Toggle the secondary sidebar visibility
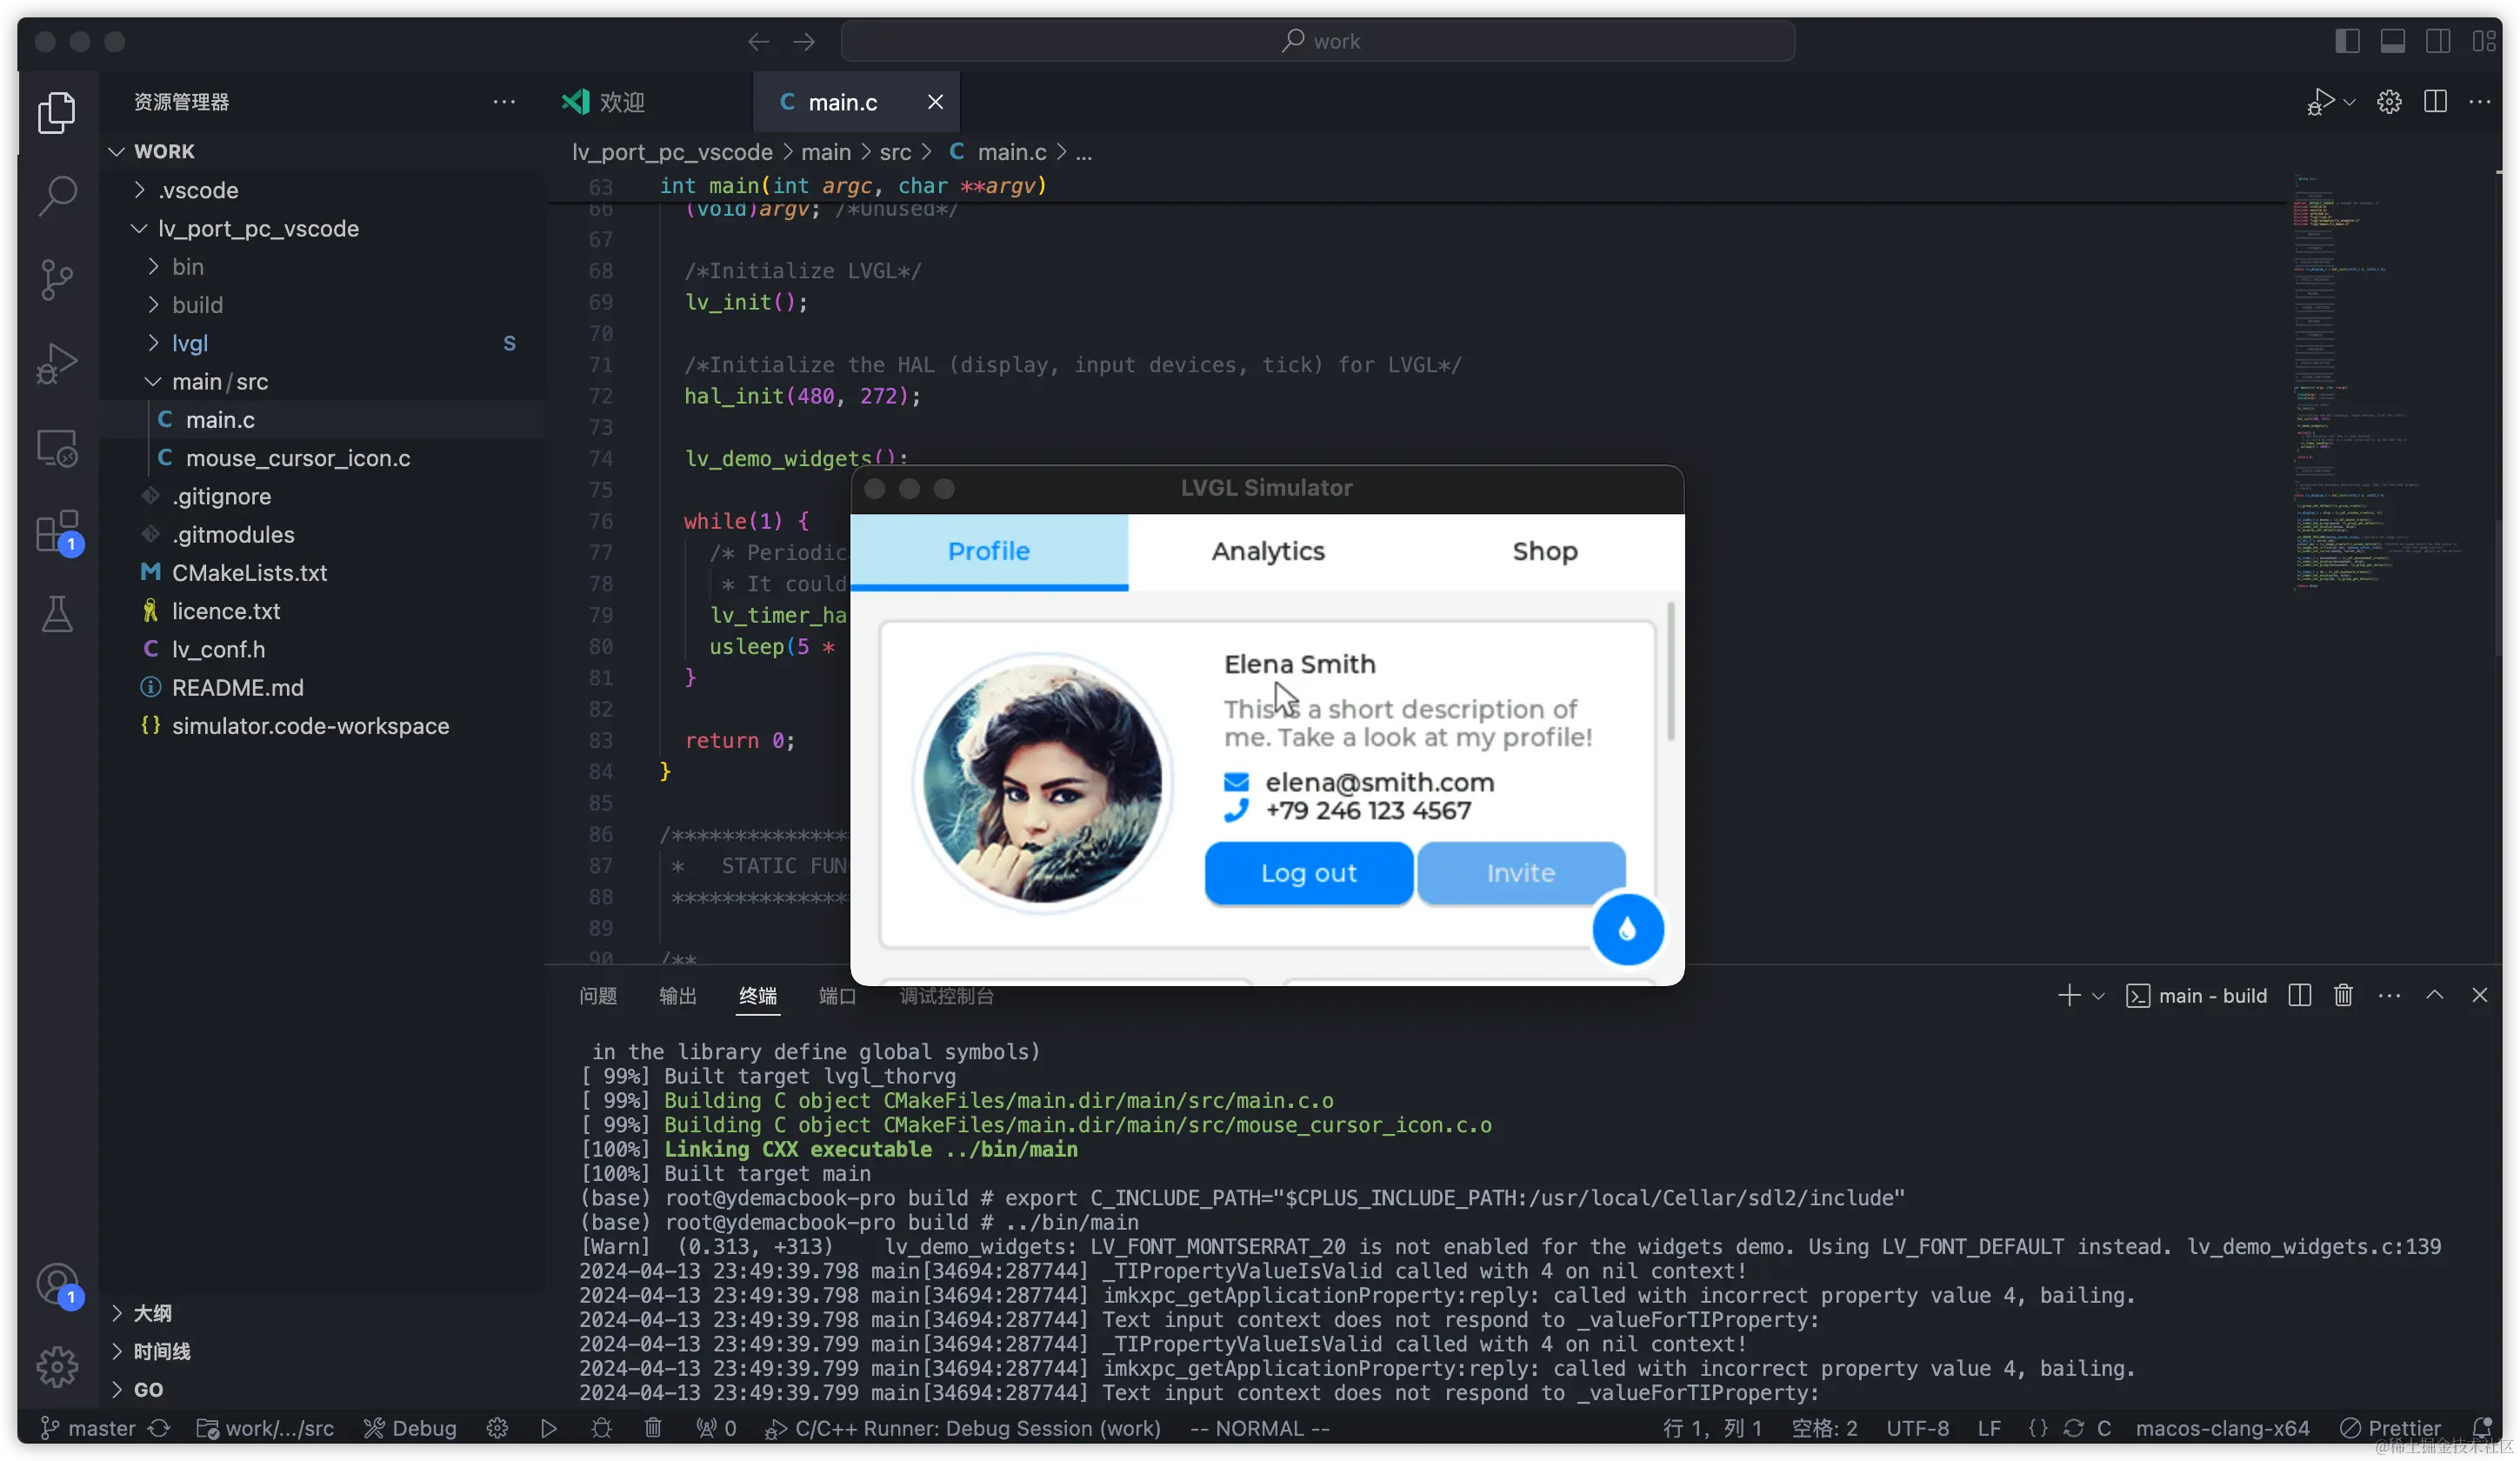This screenshot has height=1461, width=2520. click(x=2439, y=41)
